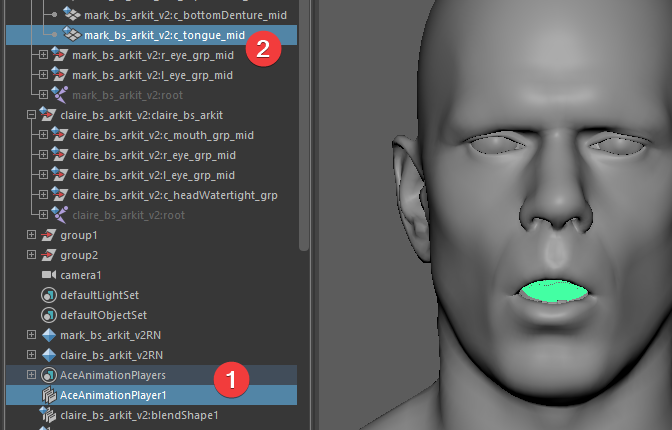Click mesh icon of c_tongue_mid
The width and height of the screenshot is (672, 430).
(72, 34)
